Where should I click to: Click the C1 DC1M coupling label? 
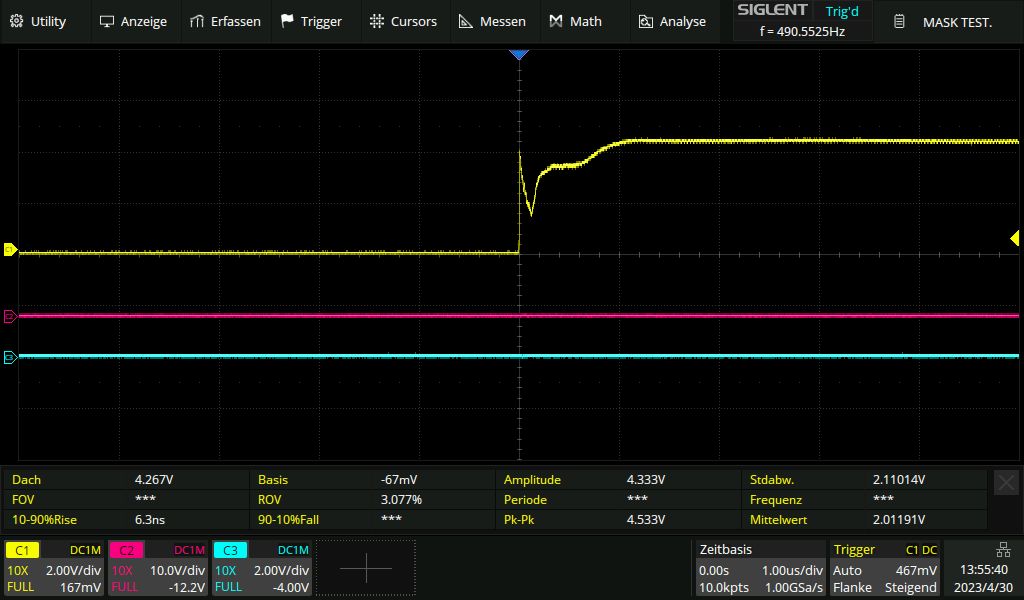pyautogui.click(x=85, y=550)
